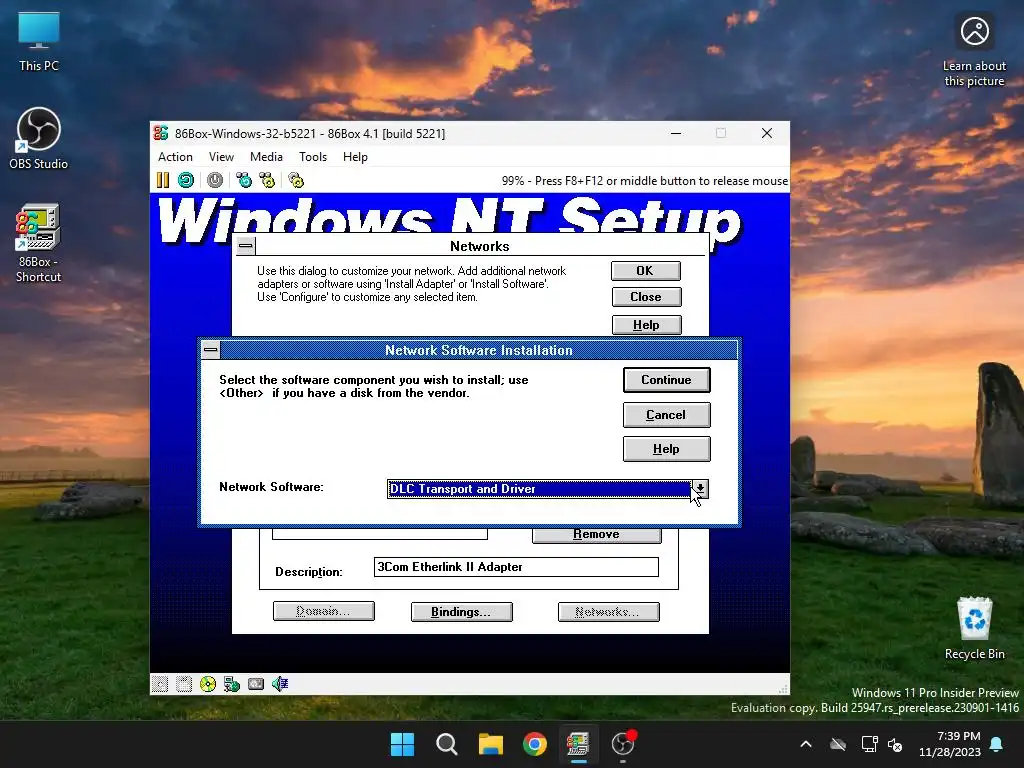Click the network status bar icon
The image size is (1024, 768).
pos(232,684)
